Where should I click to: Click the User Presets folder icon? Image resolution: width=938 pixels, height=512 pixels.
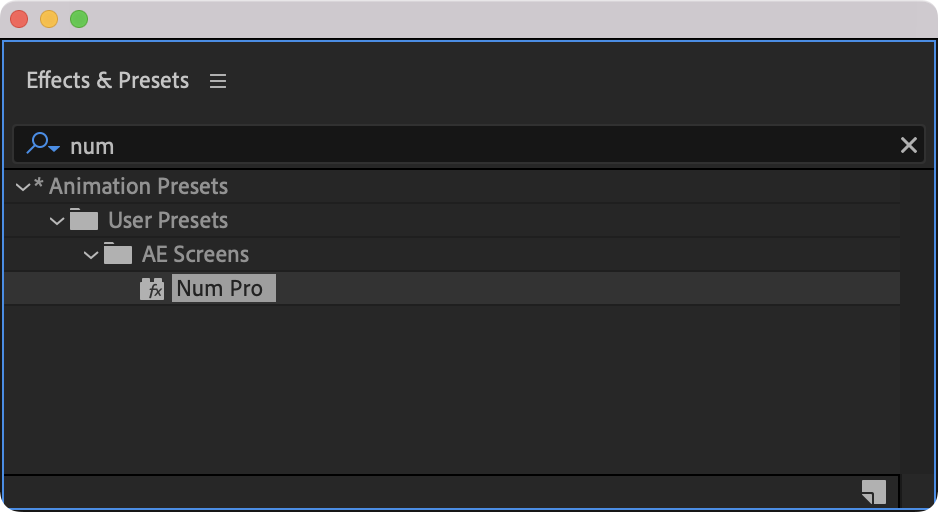click(84, 220)
